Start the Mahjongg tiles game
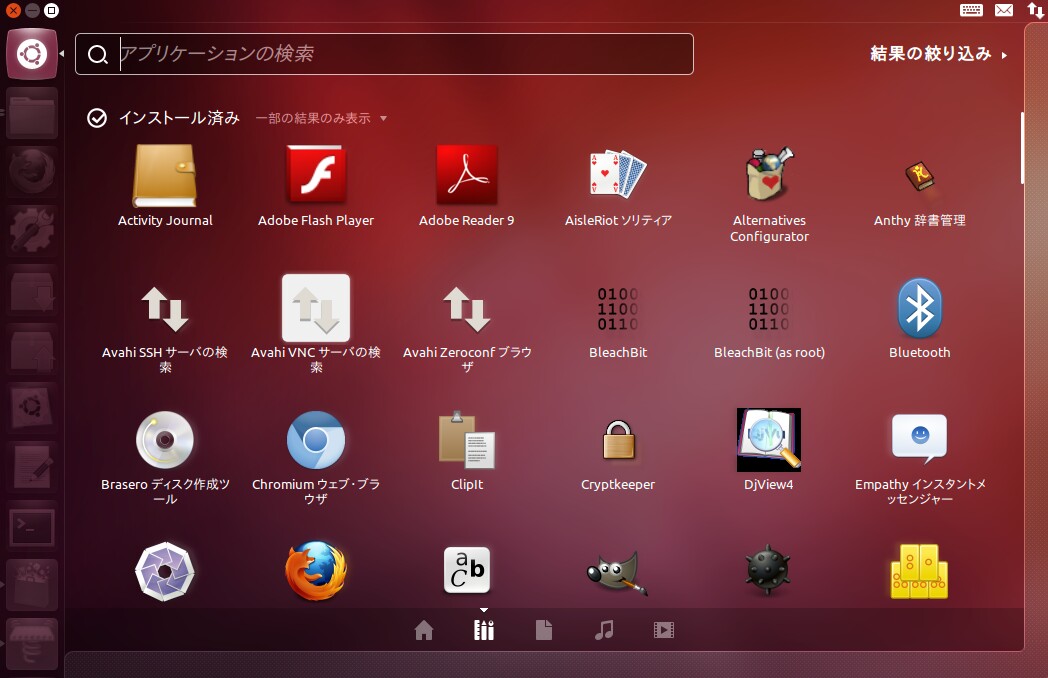 click(920, 572)
